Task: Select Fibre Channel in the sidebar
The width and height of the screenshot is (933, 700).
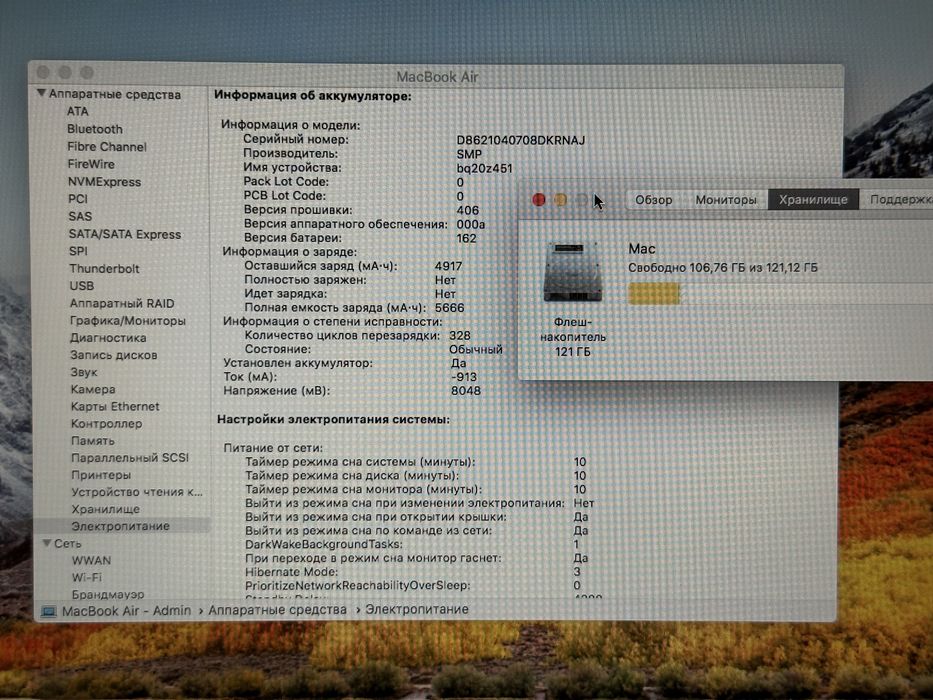Action: 107,146
